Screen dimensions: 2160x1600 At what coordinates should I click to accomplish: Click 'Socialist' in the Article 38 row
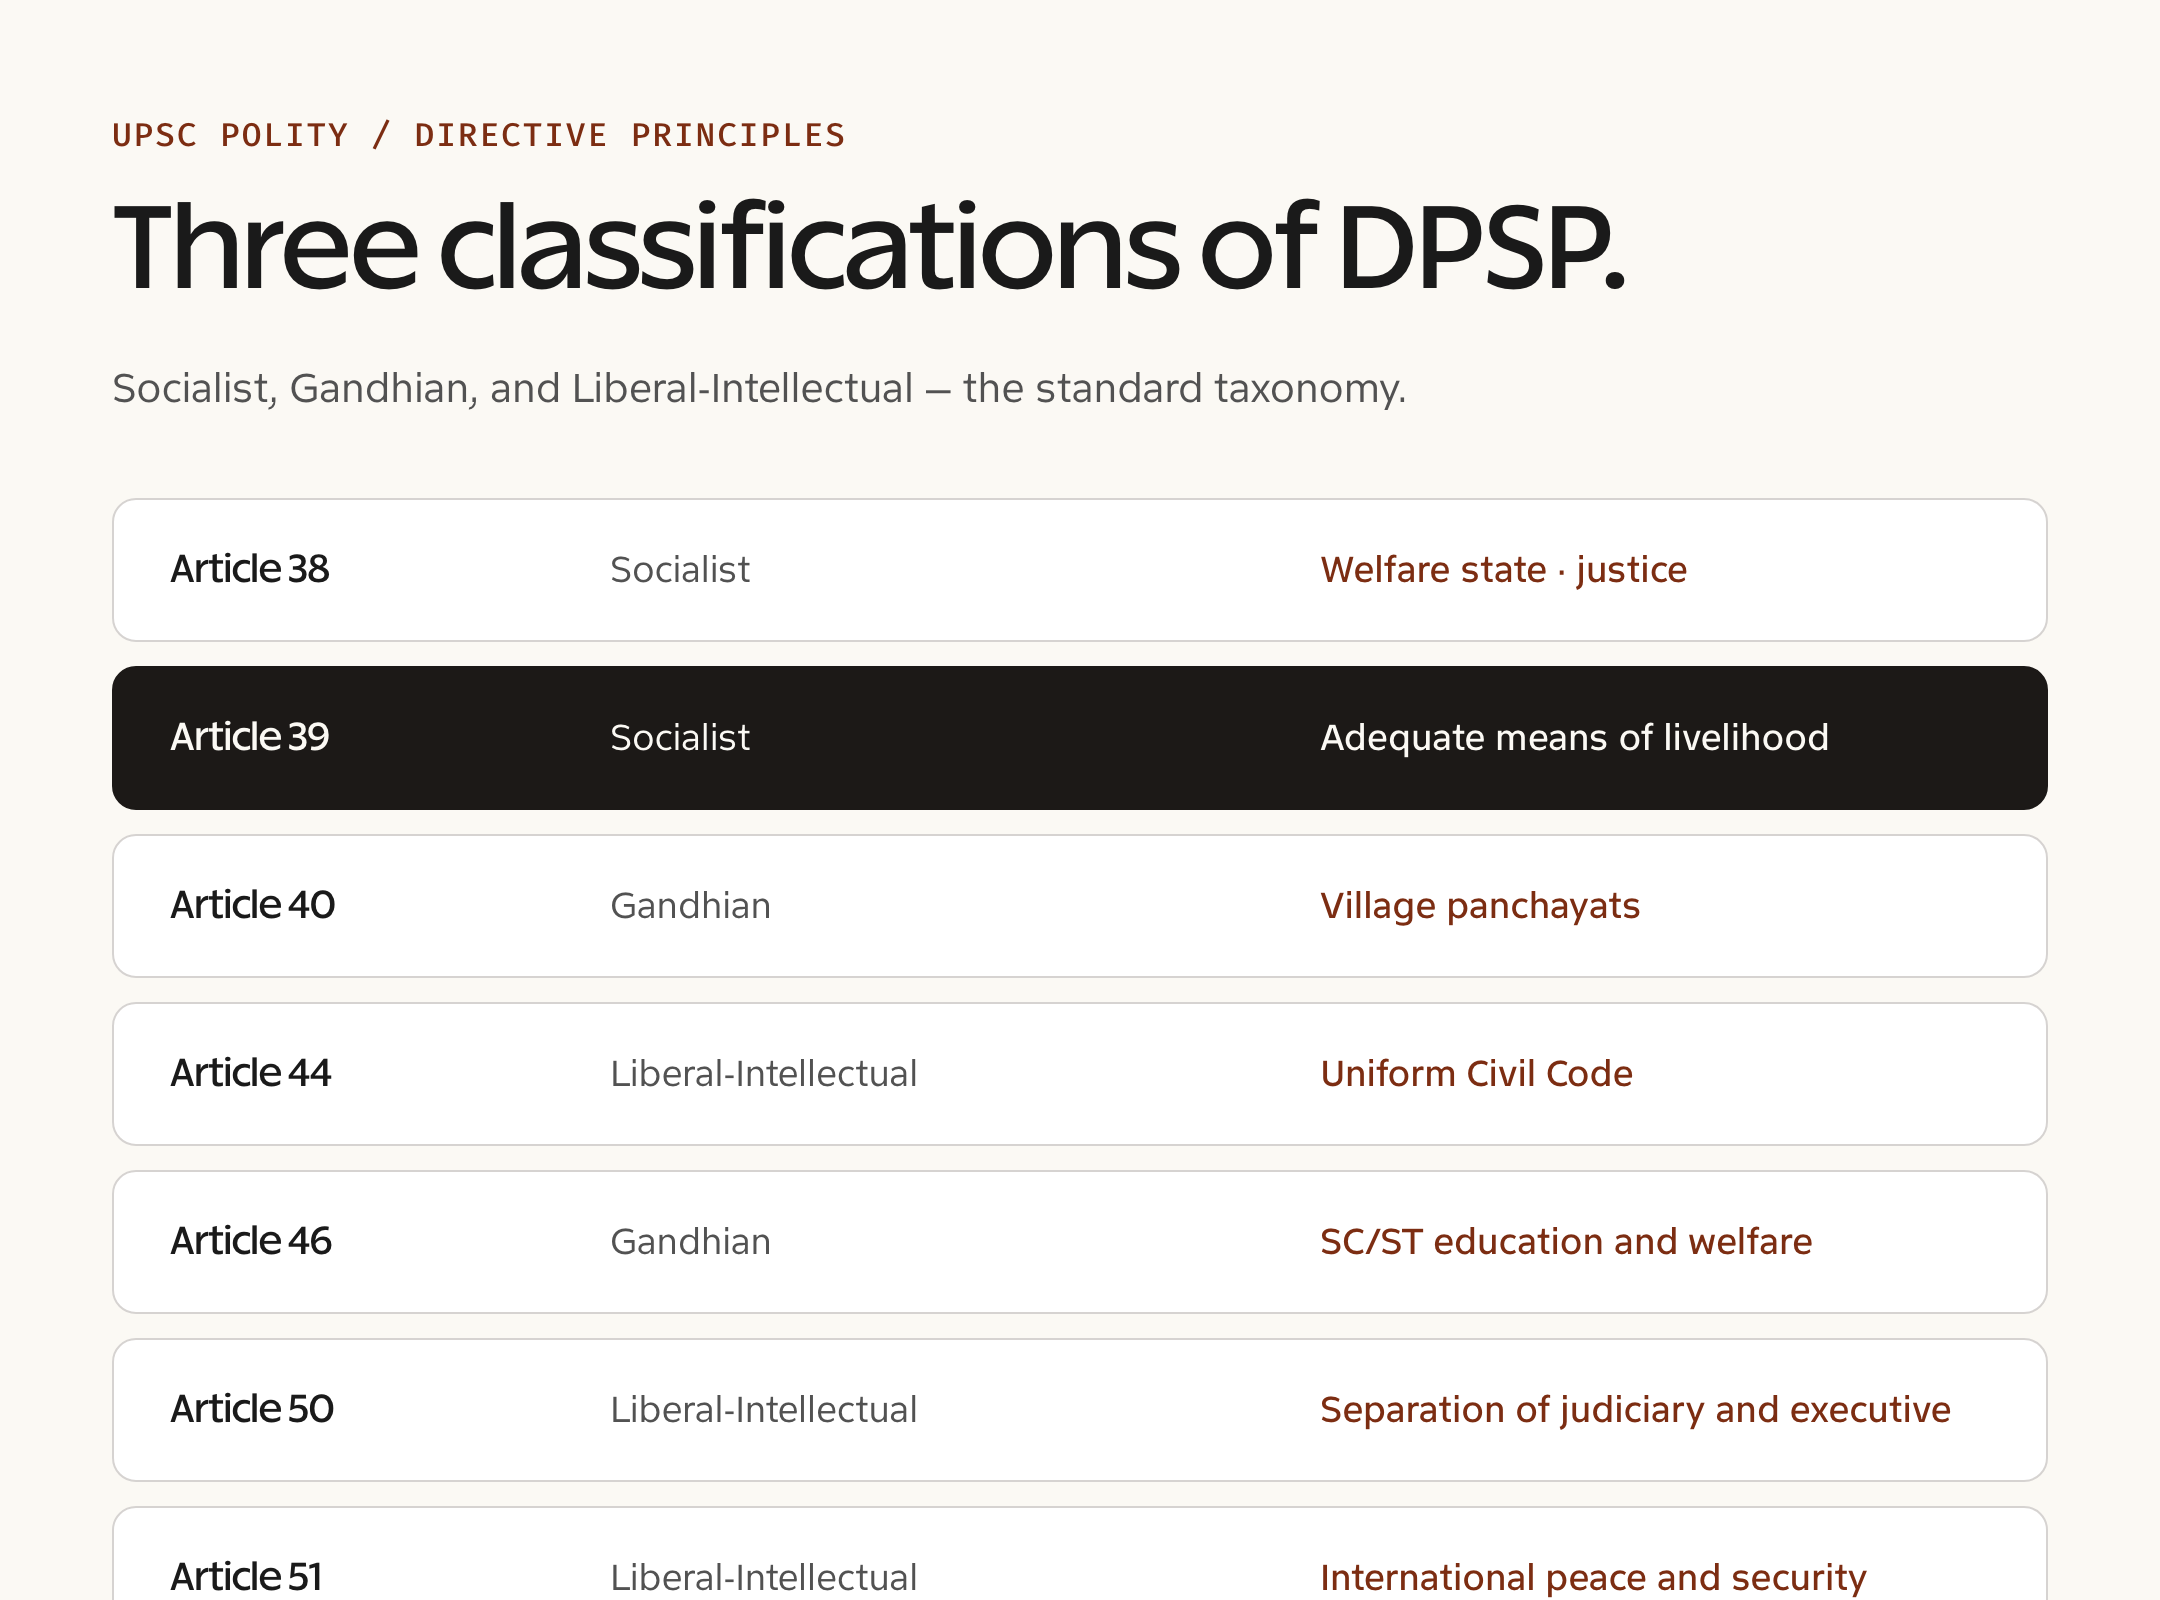(x=680, y=570)
